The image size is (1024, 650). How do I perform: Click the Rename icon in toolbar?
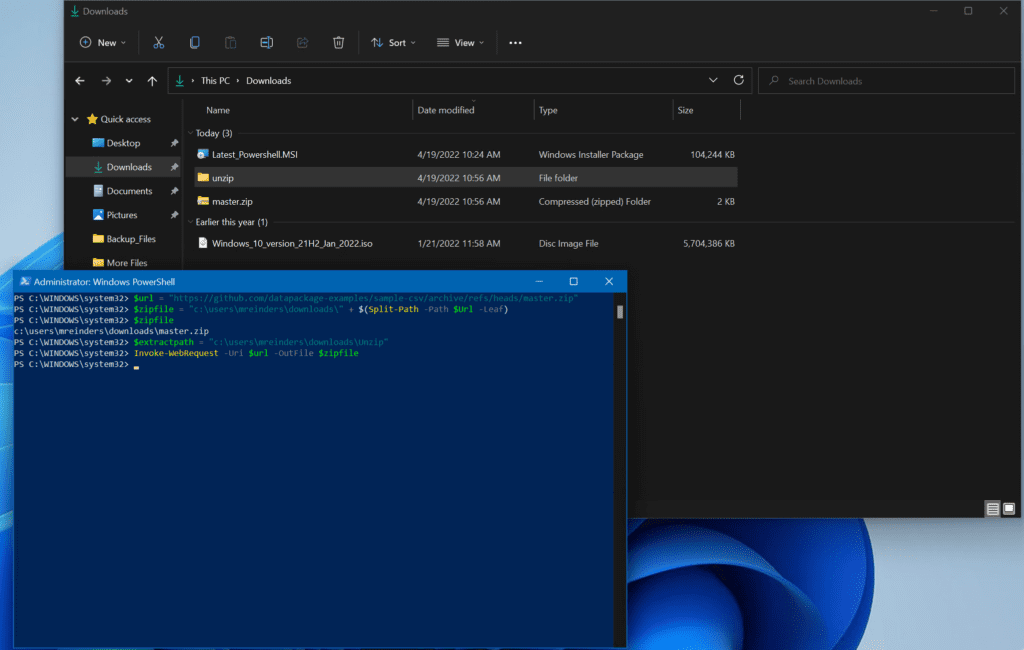click(x=266, y=43)
